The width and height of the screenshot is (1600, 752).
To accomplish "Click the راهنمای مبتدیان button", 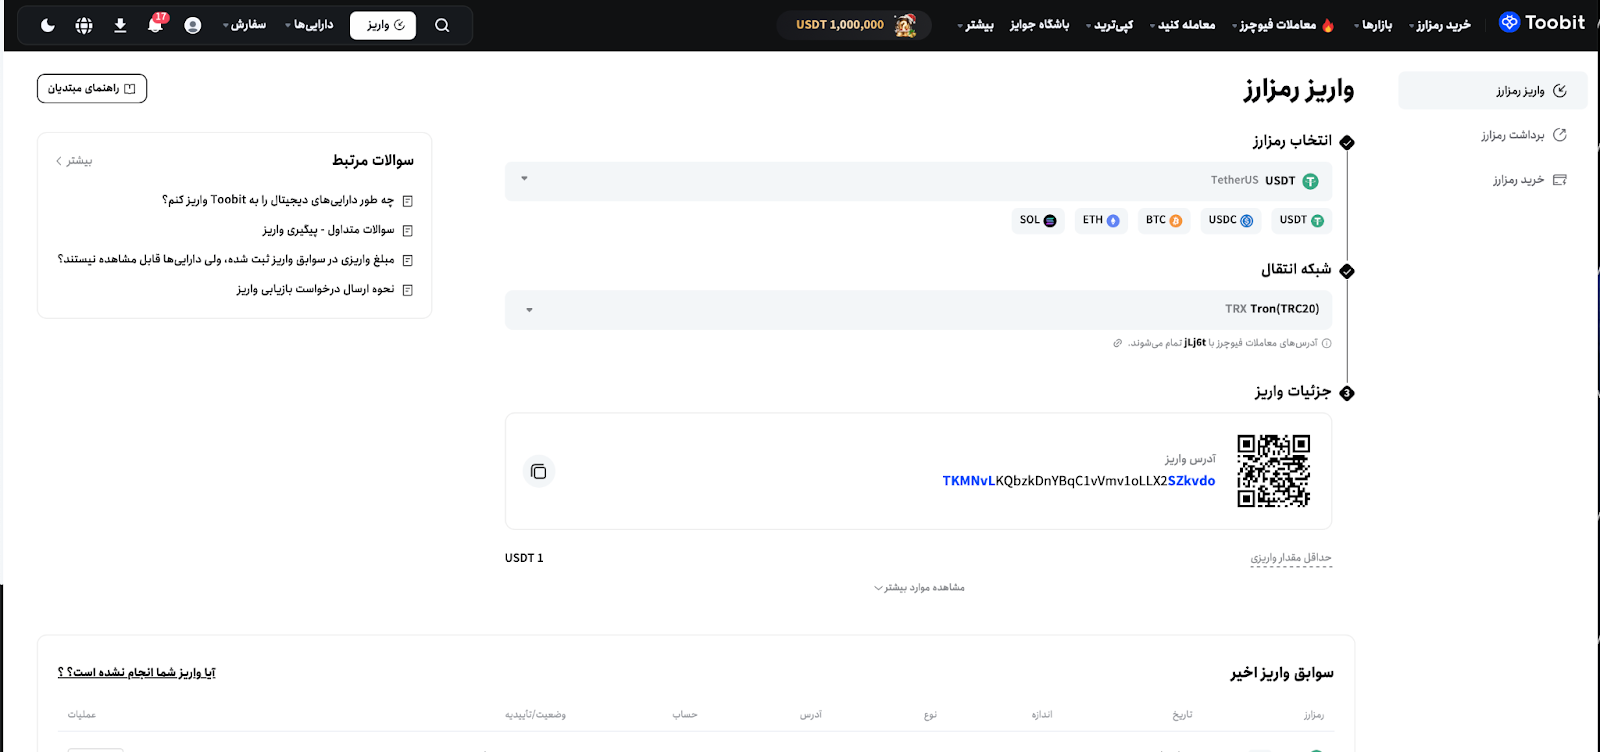I will [x=92, y=89].
